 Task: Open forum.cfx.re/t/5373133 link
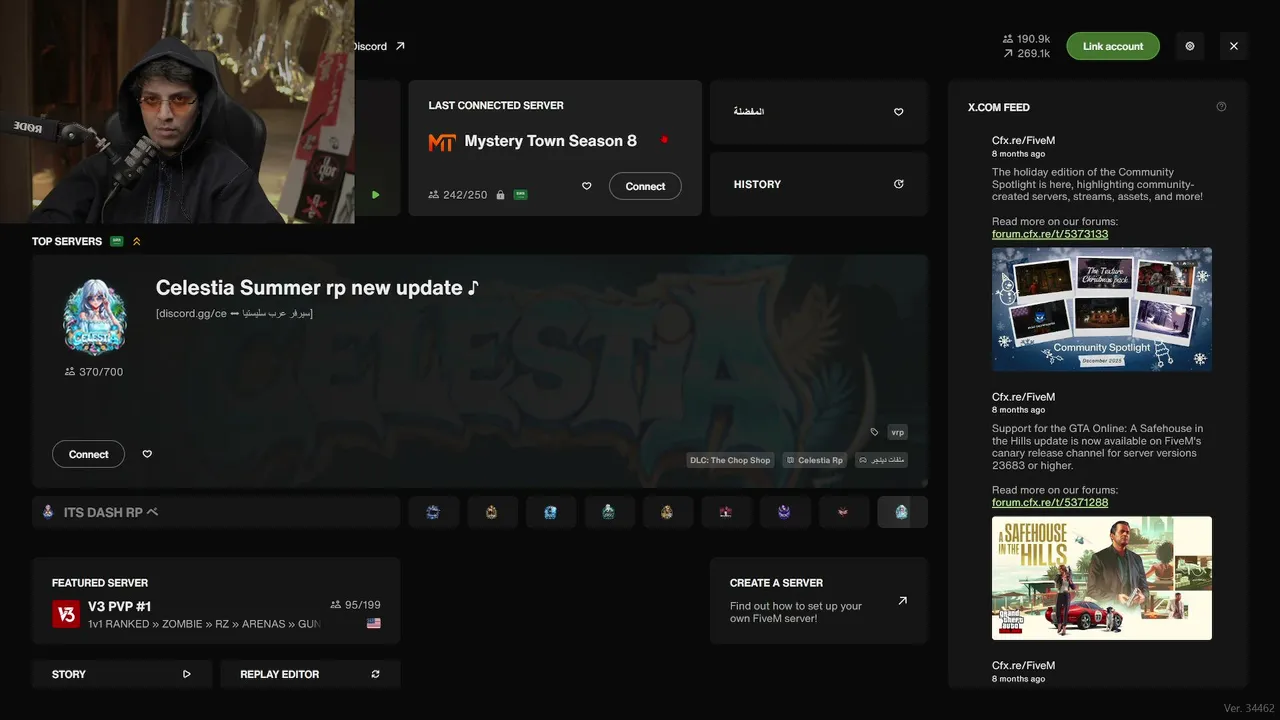coord(1050,234)
